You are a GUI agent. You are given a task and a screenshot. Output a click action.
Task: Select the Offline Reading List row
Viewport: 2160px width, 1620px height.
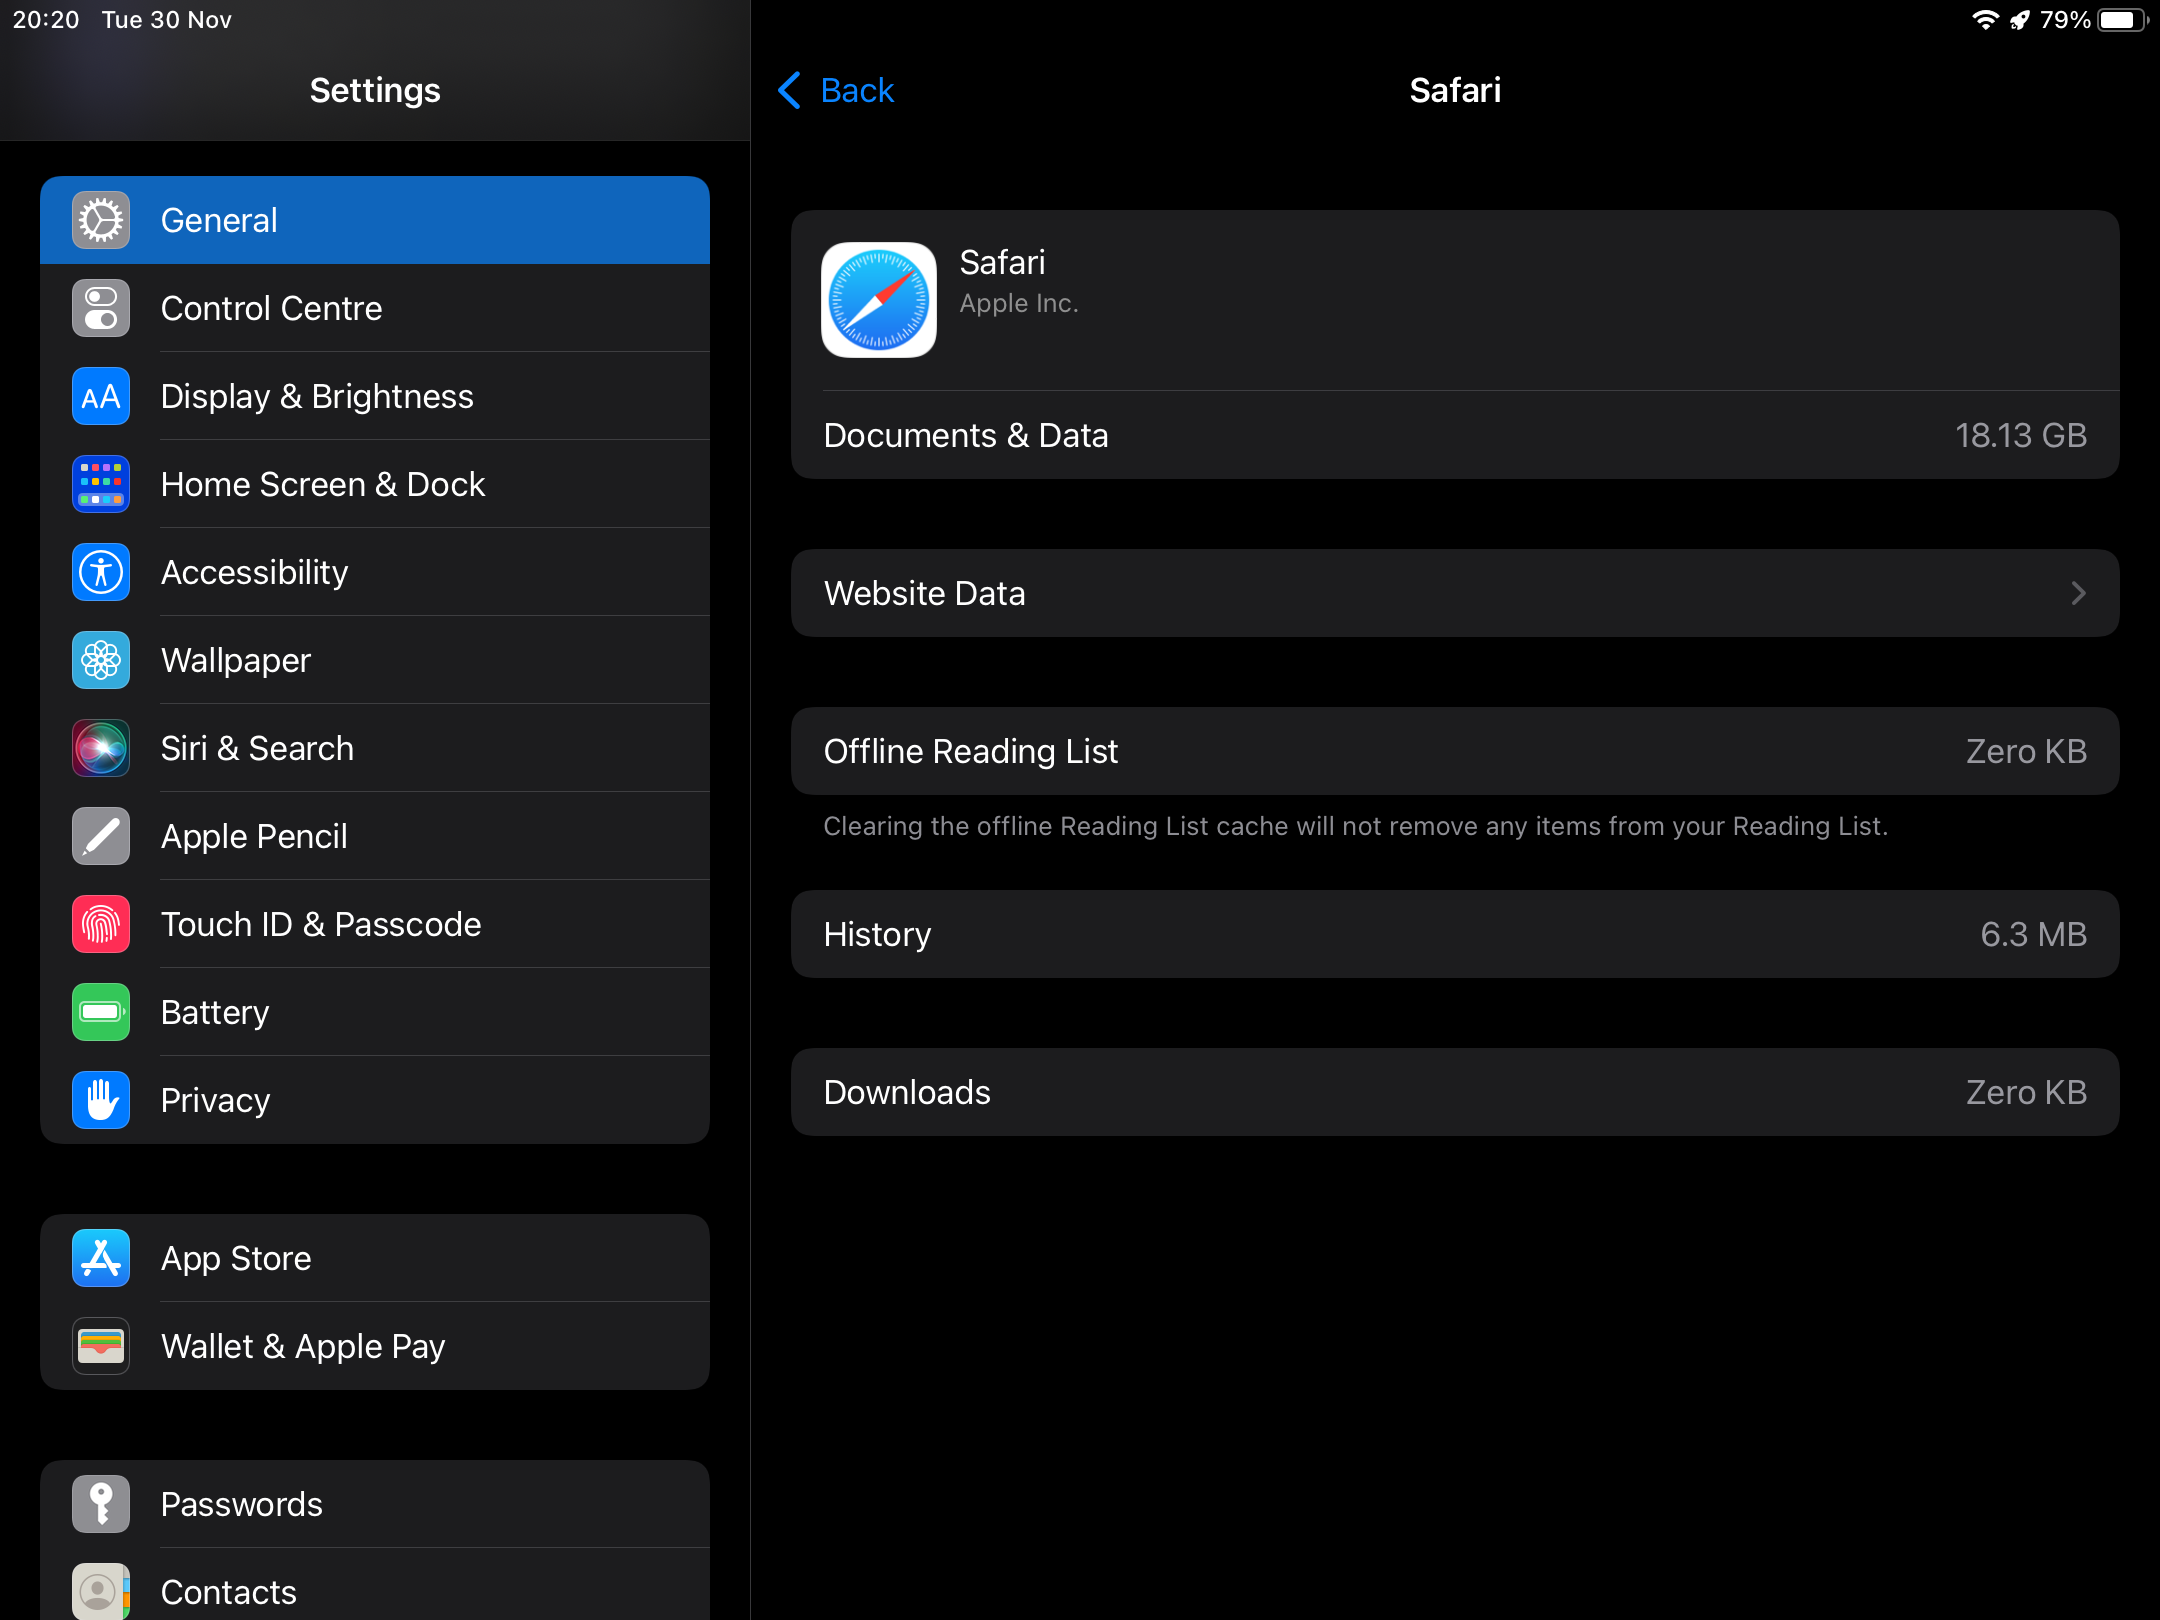pyautogui.click(x=1455, y=751)
